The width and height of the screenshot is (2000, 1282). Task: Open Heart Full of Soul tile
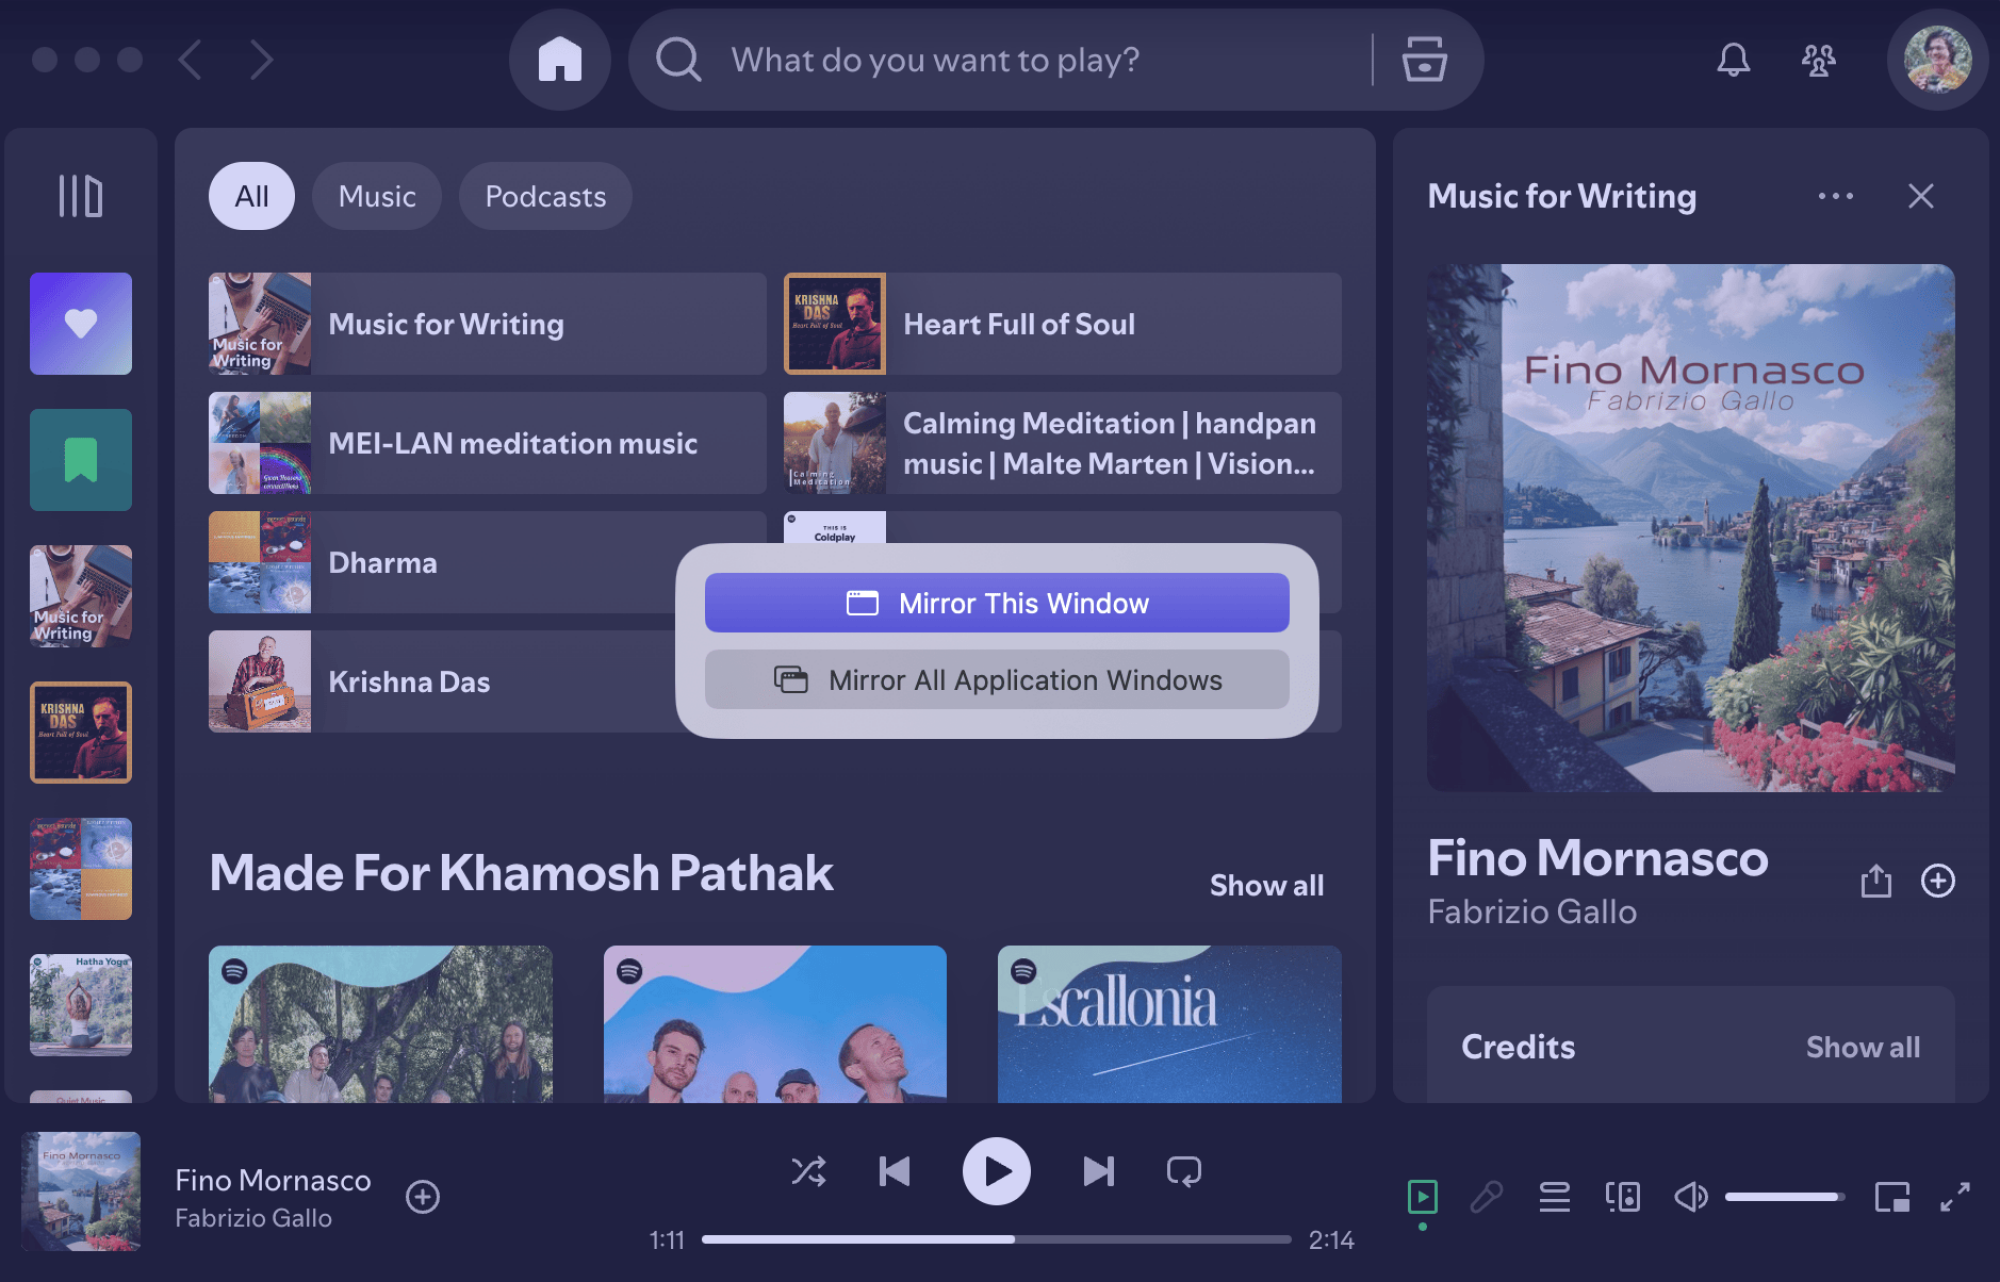click(1062, 324)
